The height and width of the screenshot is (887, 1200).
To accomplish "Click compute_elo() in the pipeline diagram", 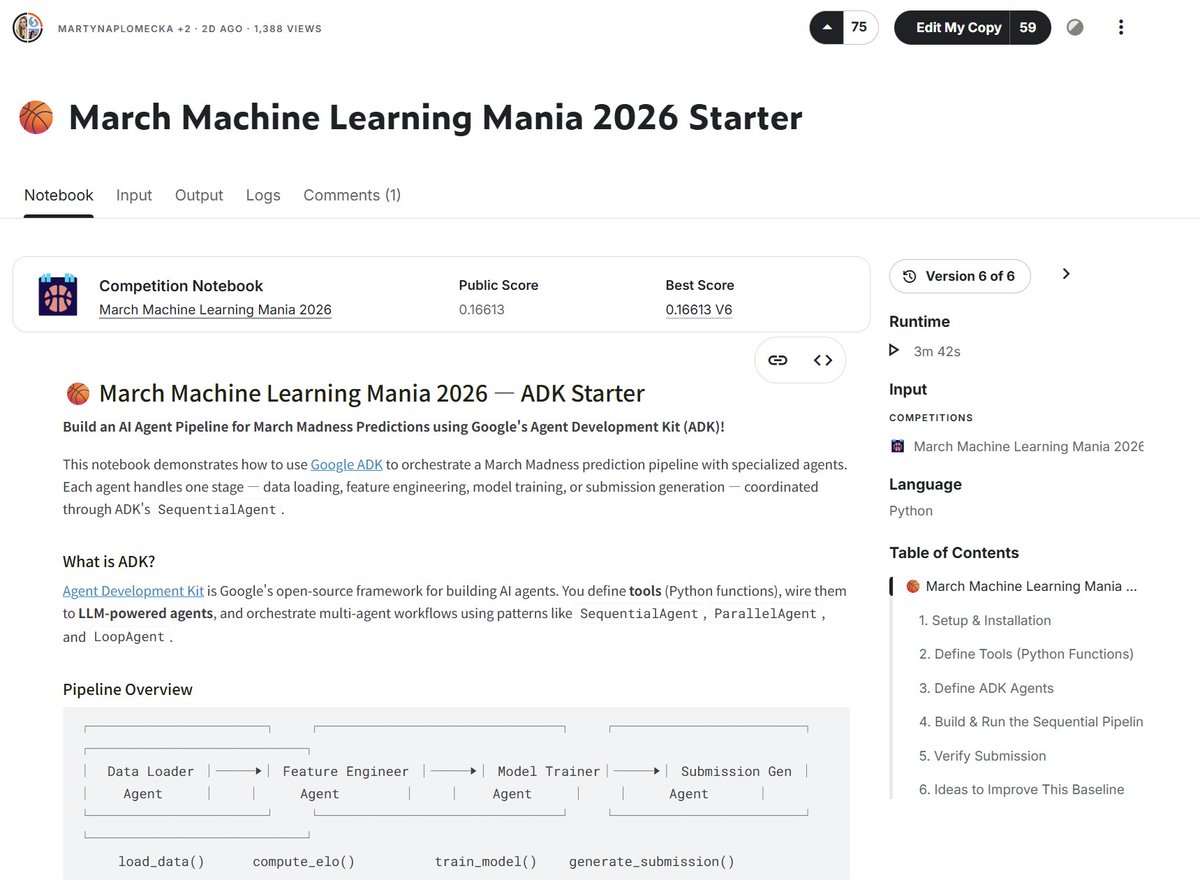I will click(304, 861).
